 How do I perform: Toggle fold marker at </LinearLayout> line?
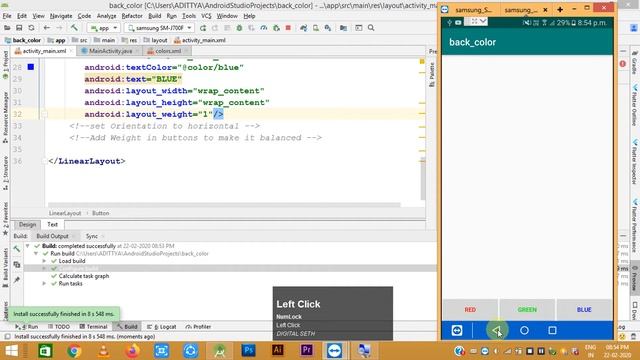[44, 161]
